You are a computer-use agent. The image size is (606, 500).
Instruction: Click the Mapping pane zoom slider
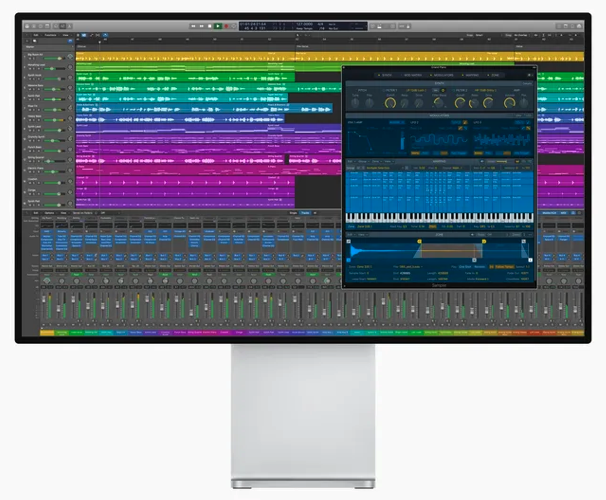pos(503,161)
